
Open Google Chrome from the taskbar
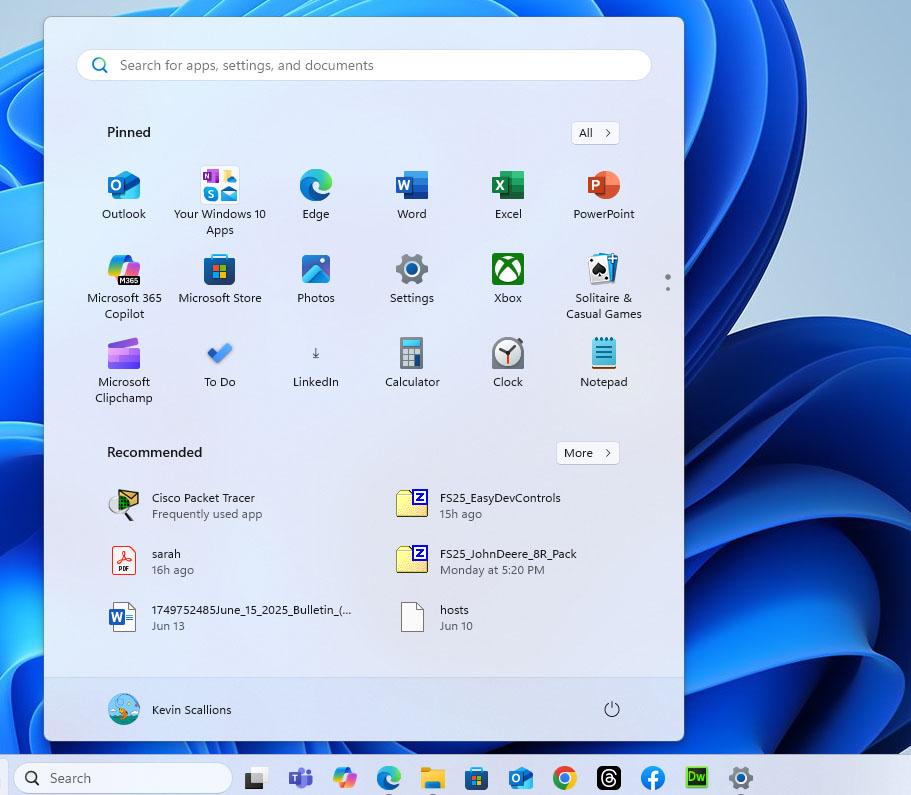[565, 778]
